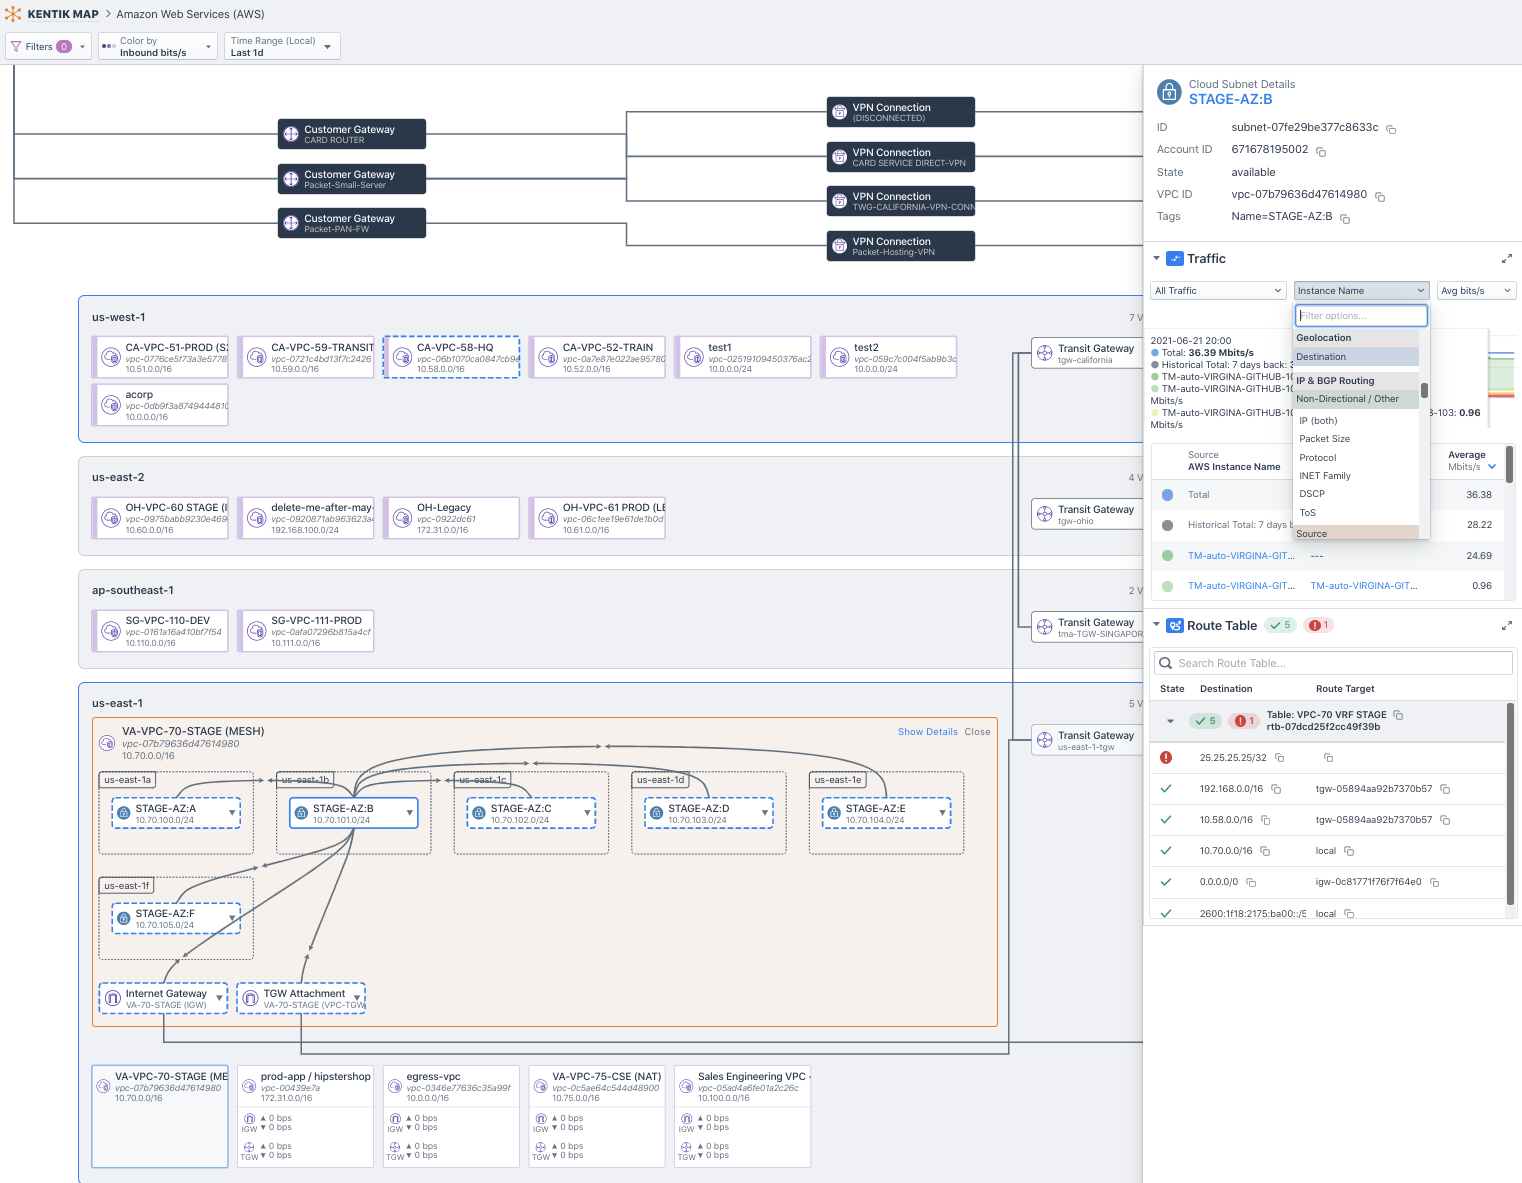Open the Filters menu
This screenshot has height=1183, width=1522.
point(48,46)
